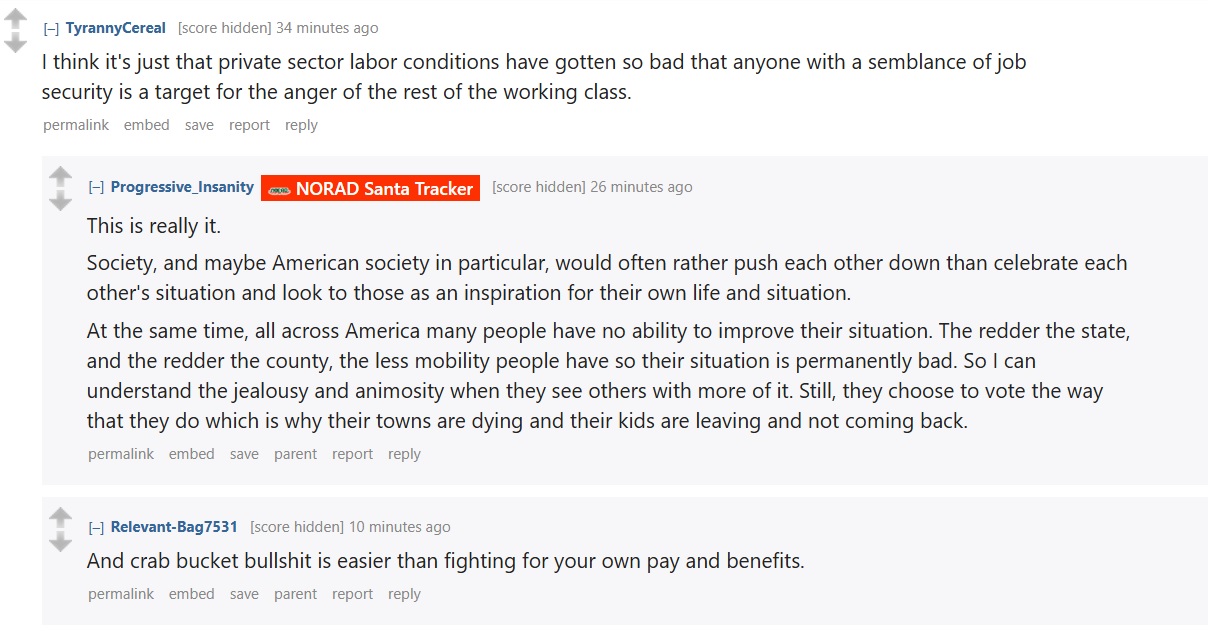The height and width of the screenshot is (631, 1208).
Task: Open Relevant-Bag7531's user profile
Action: (x=174, y=527)
